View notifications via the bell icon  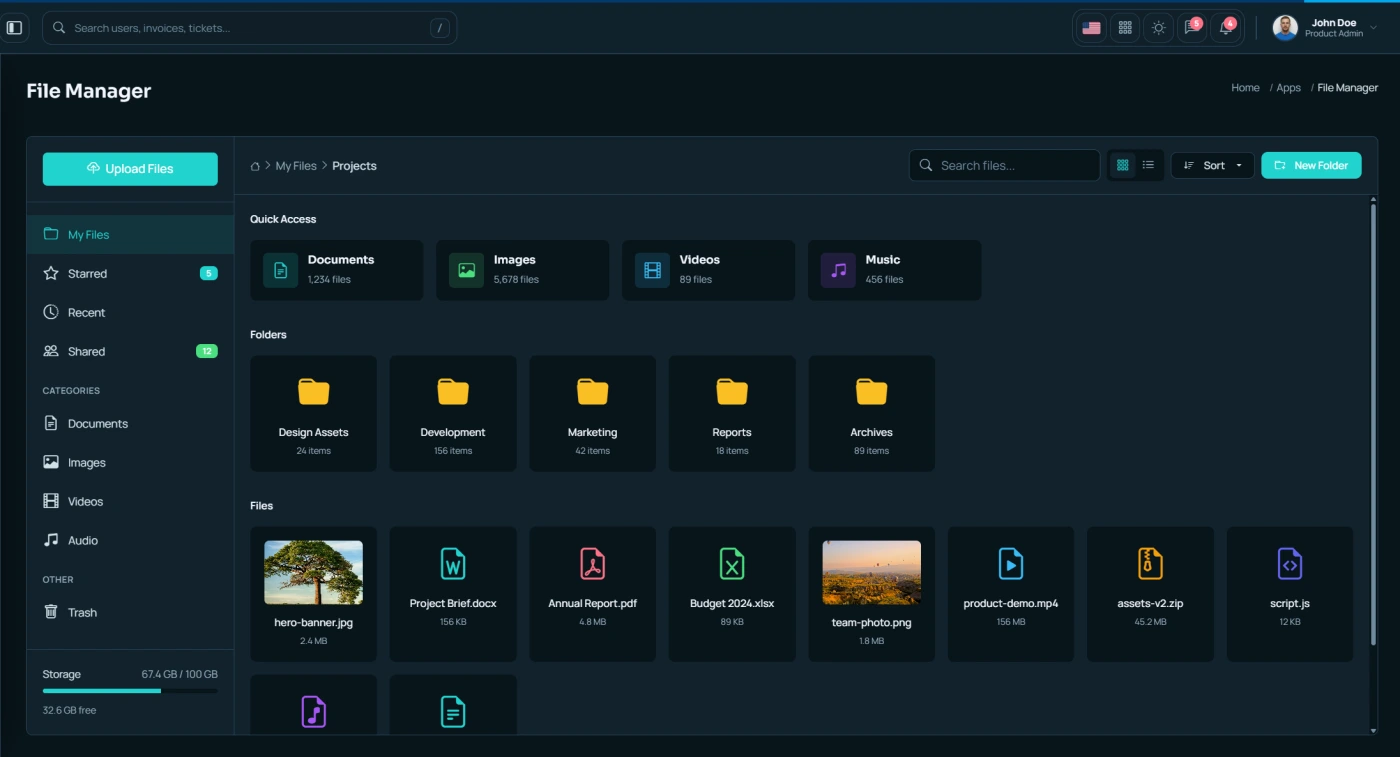tap(1225, 28)
